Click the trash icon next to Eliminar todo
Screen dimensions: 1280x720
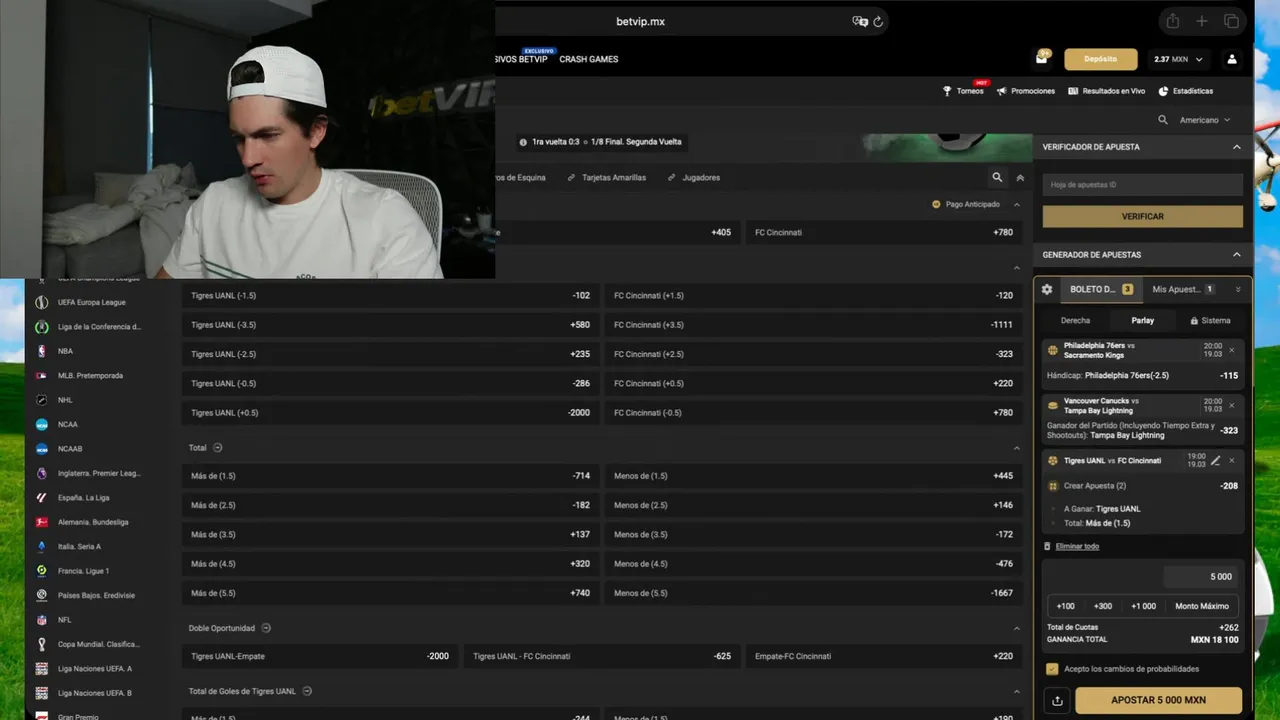point(1047,546)
